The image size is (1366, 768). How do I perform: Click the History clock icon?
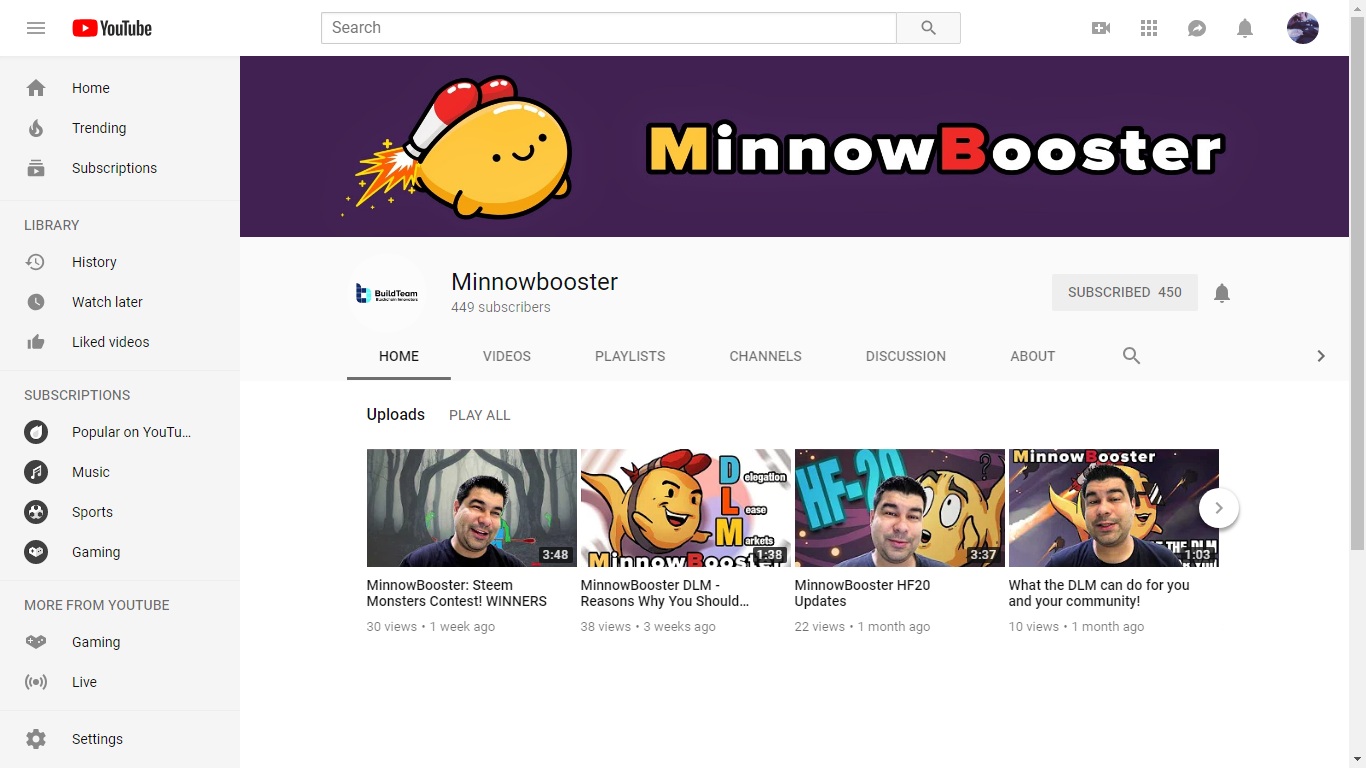point(36,262)
